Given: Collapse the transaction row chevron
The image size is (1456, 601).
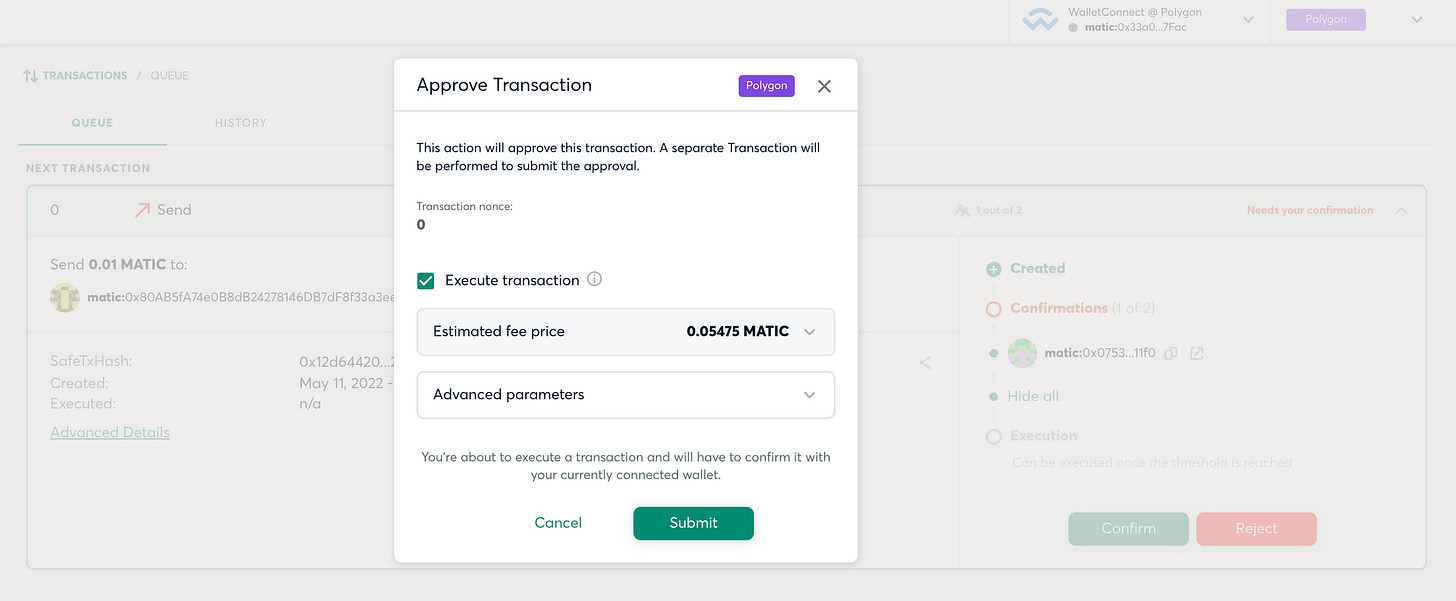Looking at the screenshot, I should [x=1400, y=210].
